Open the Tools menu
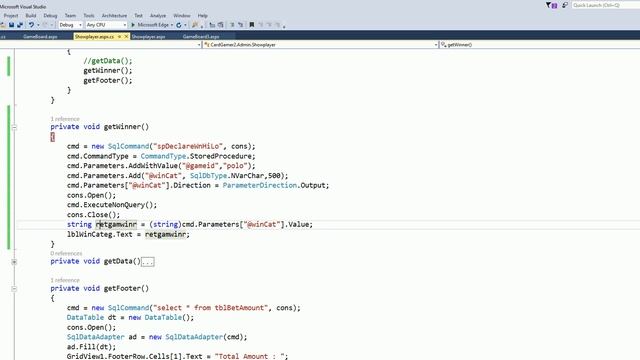 coord(89,16)
